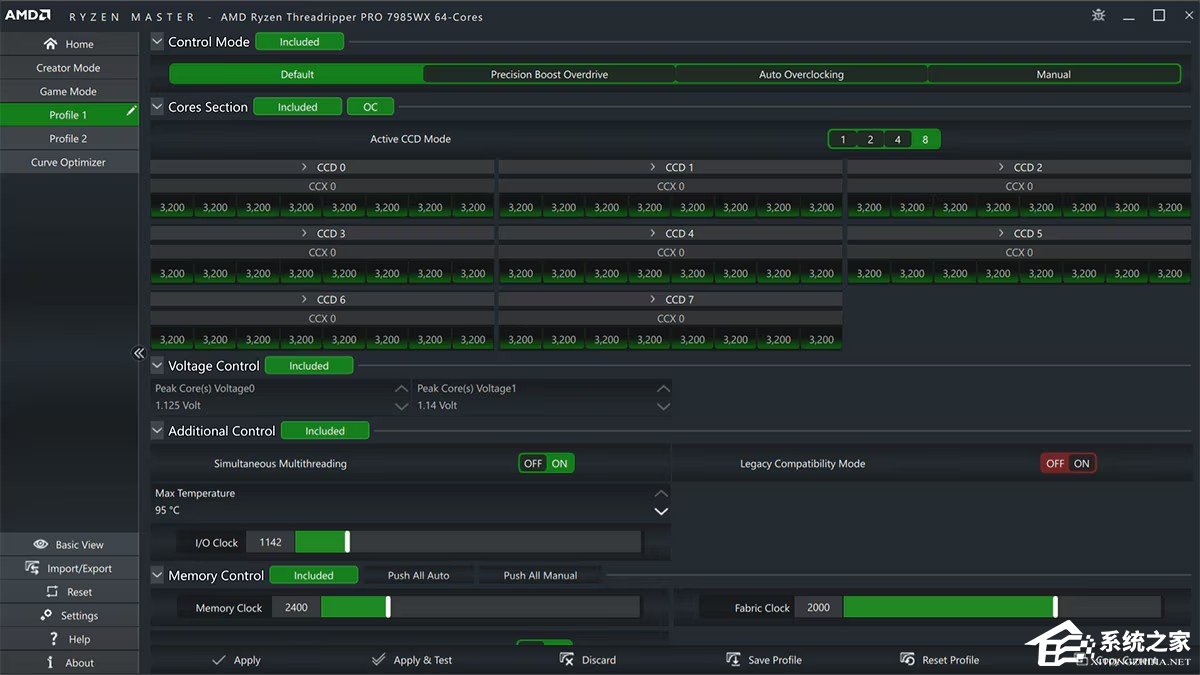The image size is (1200, 675).
Task: Toggle Legacy Compatibility Mode switch
Action: pos(1068,463)
